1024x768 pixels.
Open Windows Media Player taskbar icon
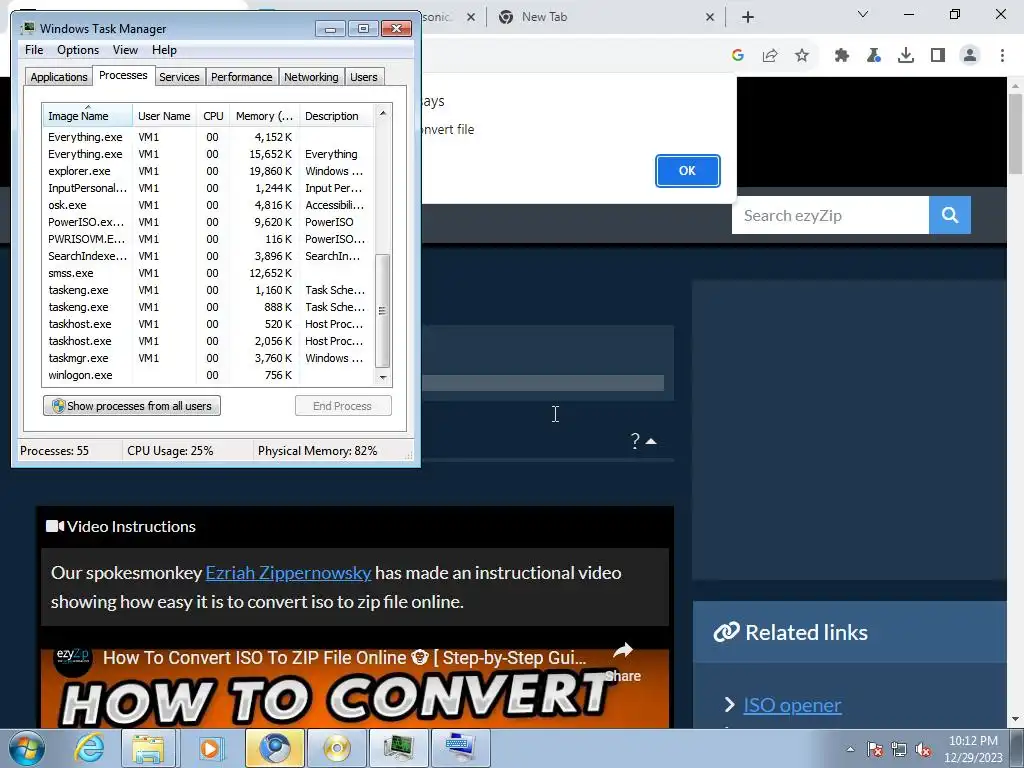[210, 748]
